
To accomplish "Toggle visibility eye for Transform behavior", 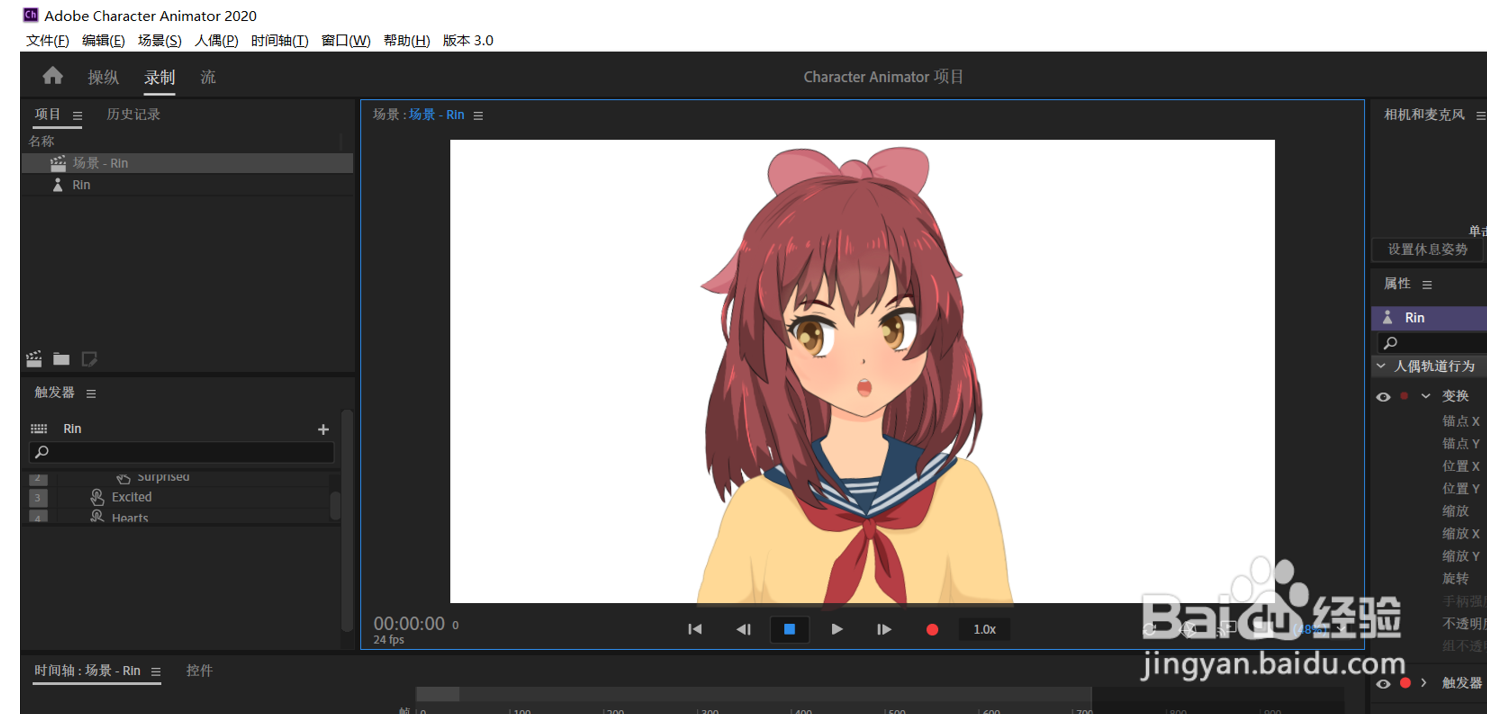I will point(1383,397).
